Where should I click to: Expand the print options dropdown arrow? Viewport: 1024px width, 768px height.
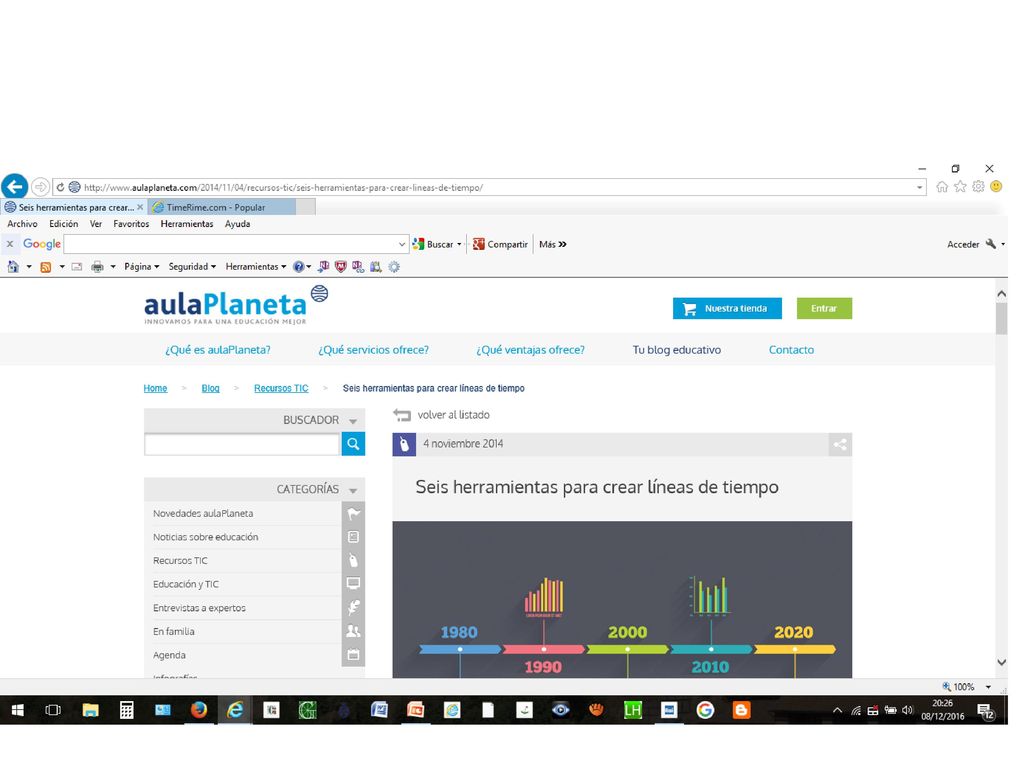113,266
